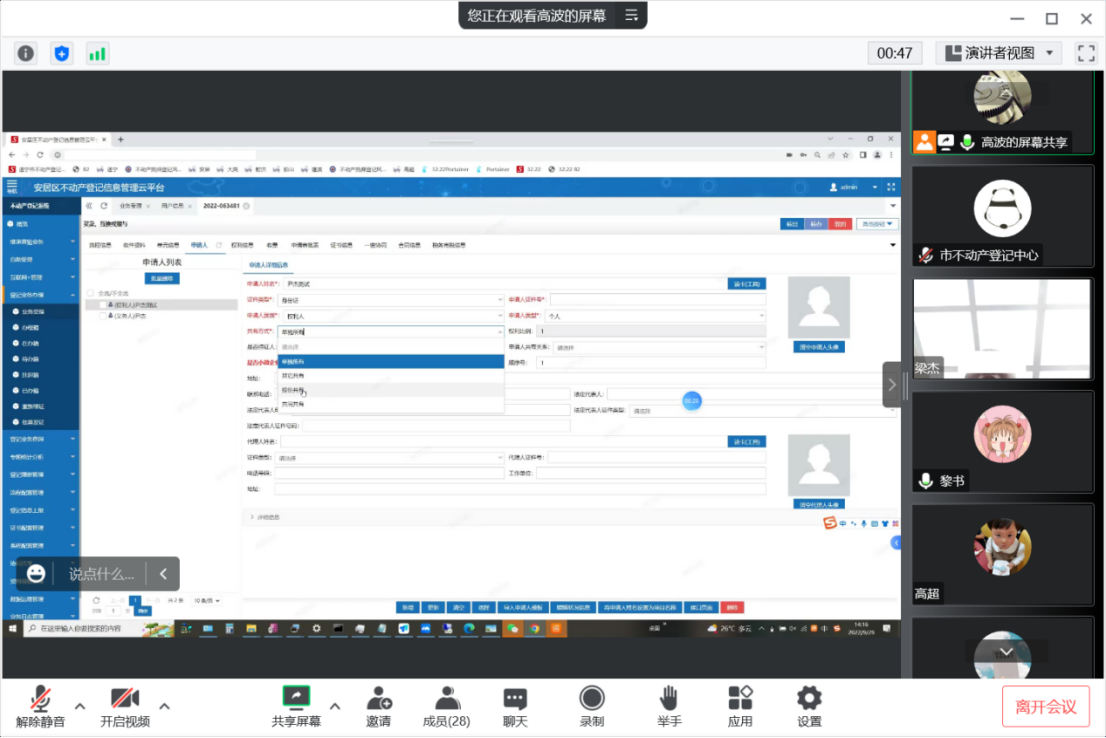1106x738 pixels.
Task: Open the 聊天 chat panel
Action: (515, 706)
